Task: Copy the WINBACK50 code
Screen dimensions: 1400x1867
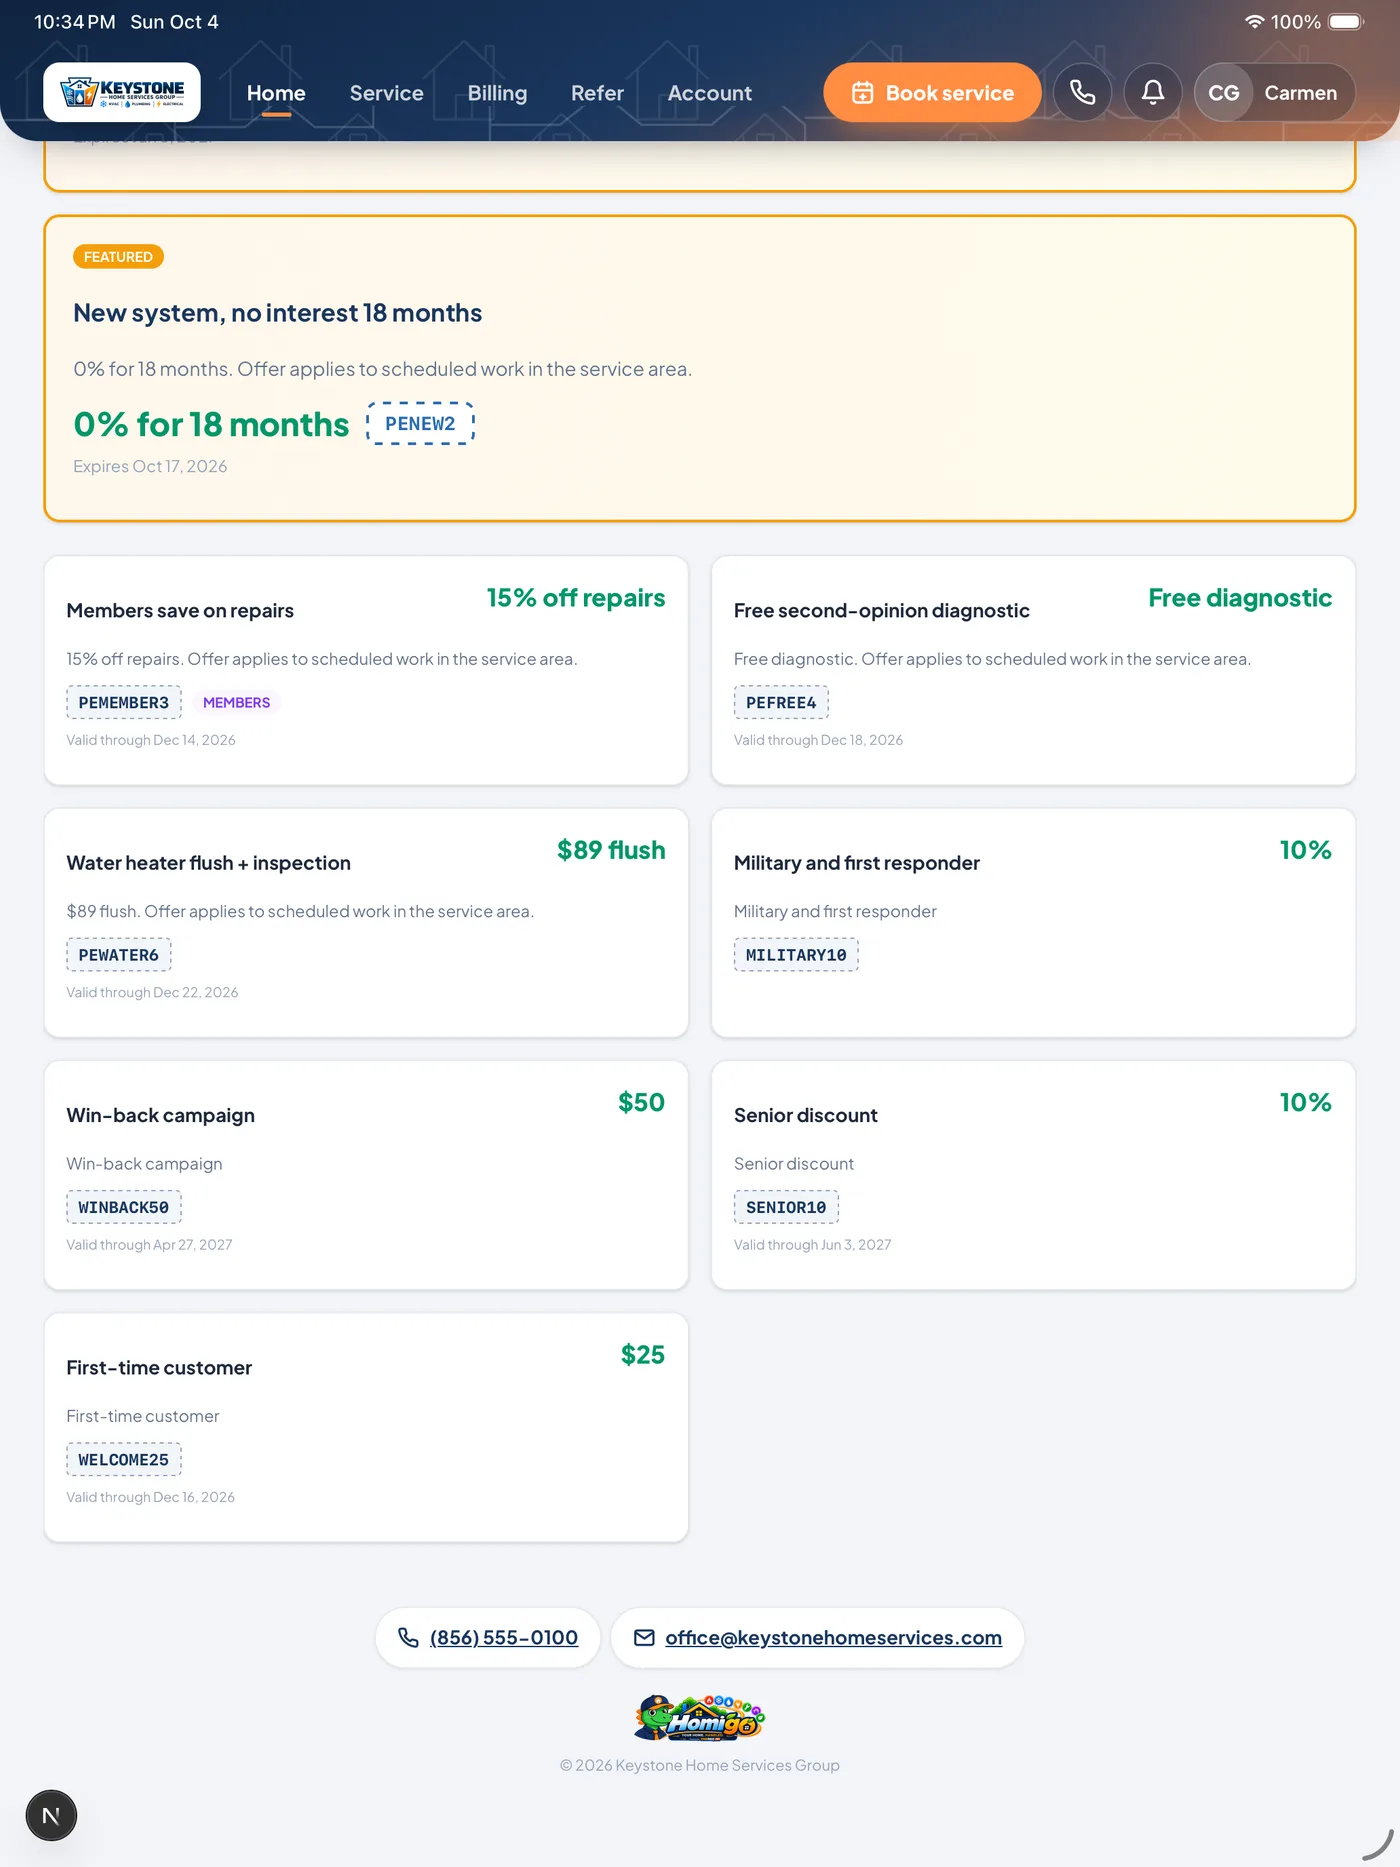Action: tap(124, 1207)
